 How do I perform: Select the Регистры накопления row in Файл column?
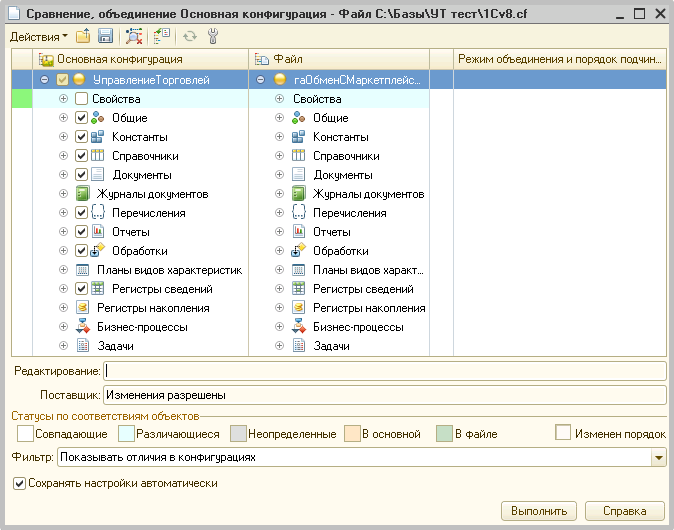coord(339,307)
